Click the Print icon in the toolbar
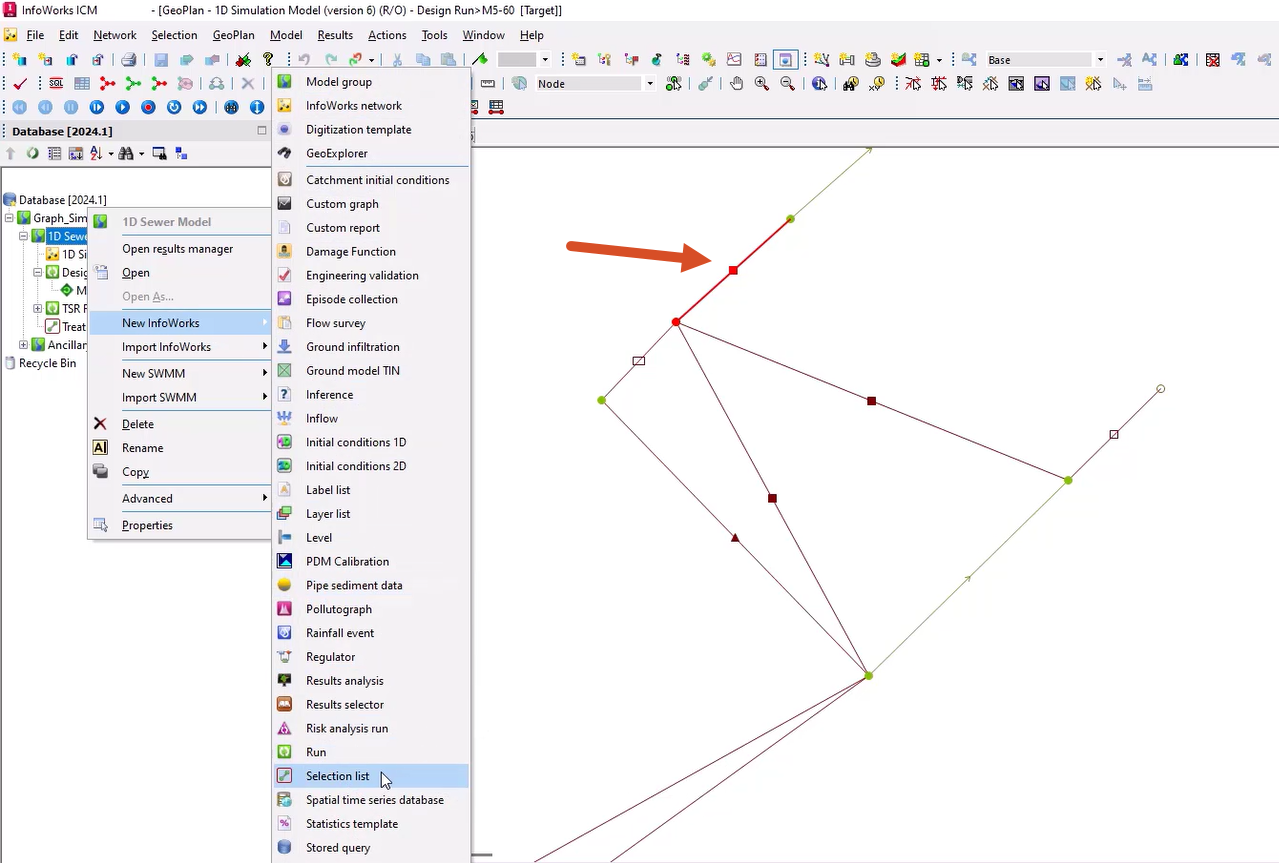 [129, 60]
